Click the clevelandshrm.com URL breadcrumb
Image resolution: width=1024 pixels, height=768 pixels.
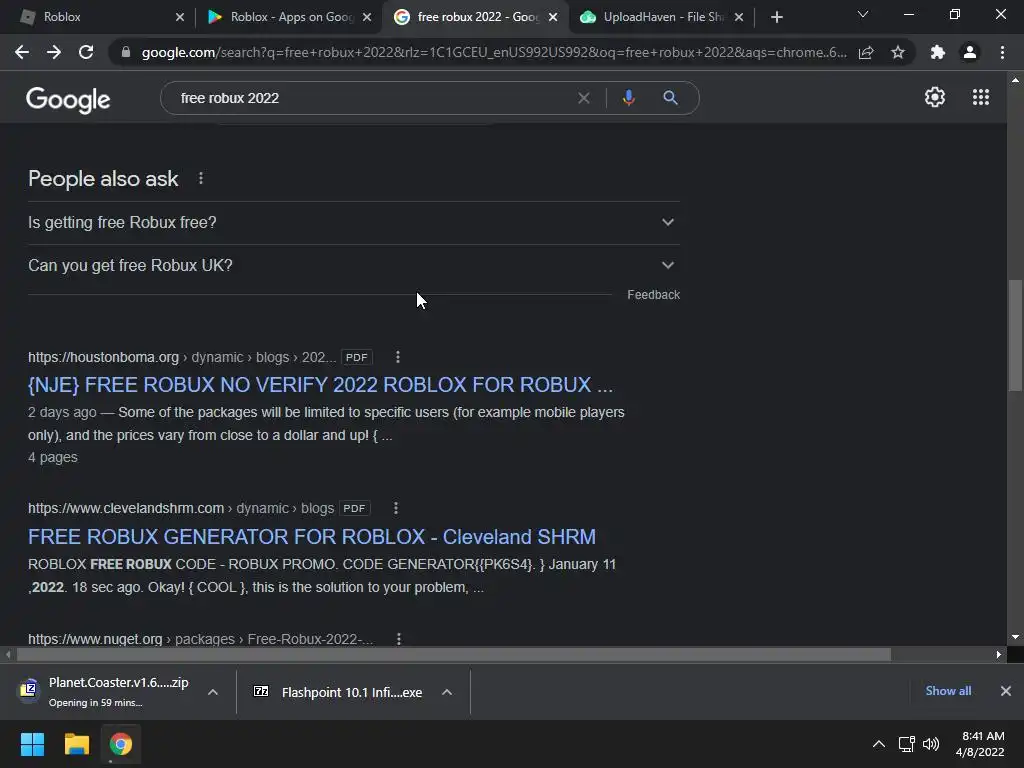[181, 508]
